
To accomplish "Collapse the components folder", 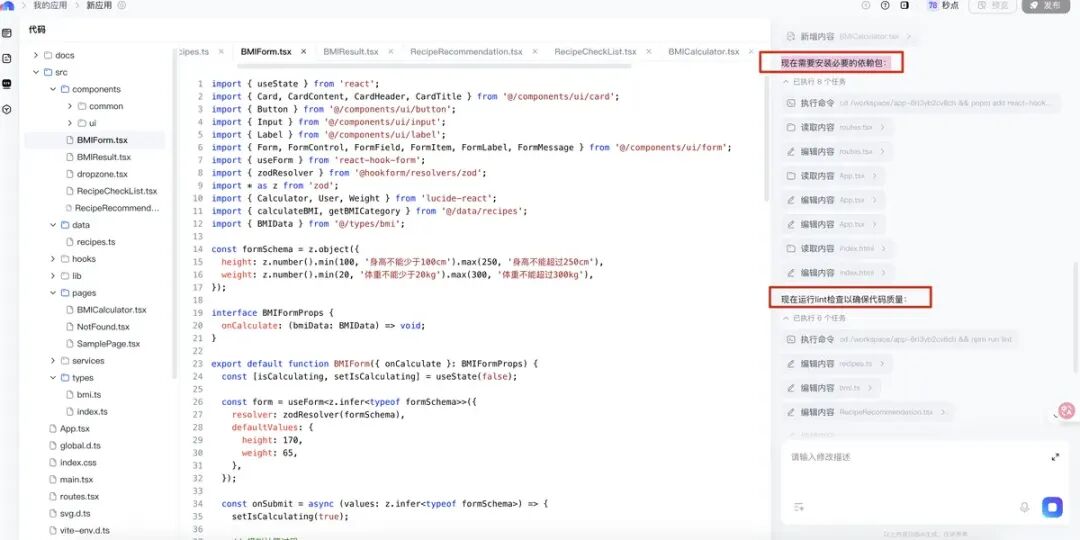I will (52, 90).
